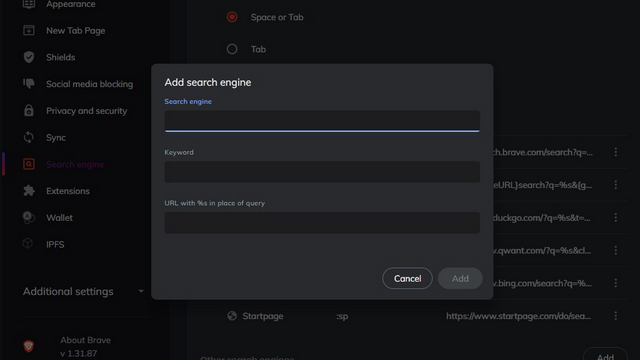Click the Appearance sidebar icon

(29, 4)
